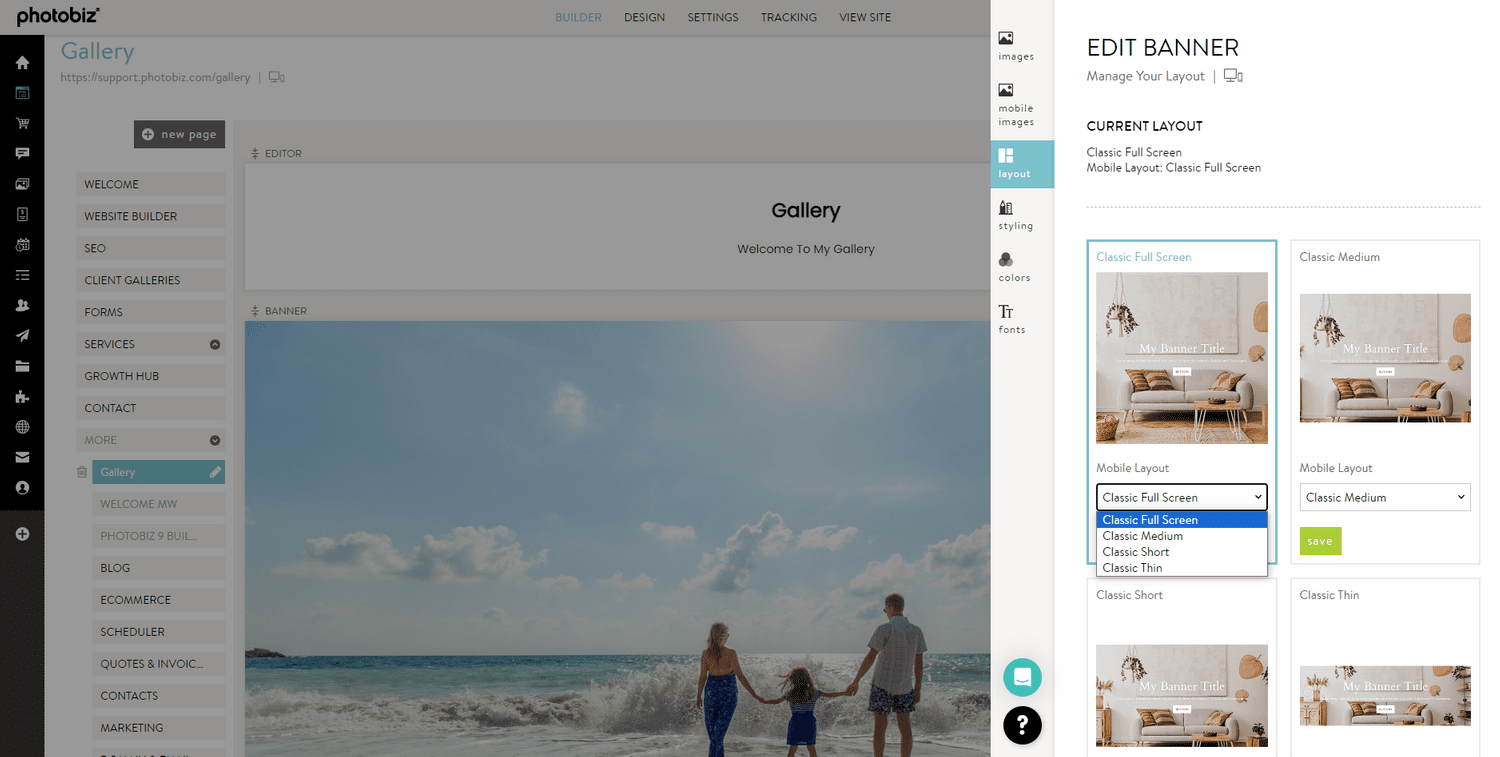Click the new page button

click(179, 134)
